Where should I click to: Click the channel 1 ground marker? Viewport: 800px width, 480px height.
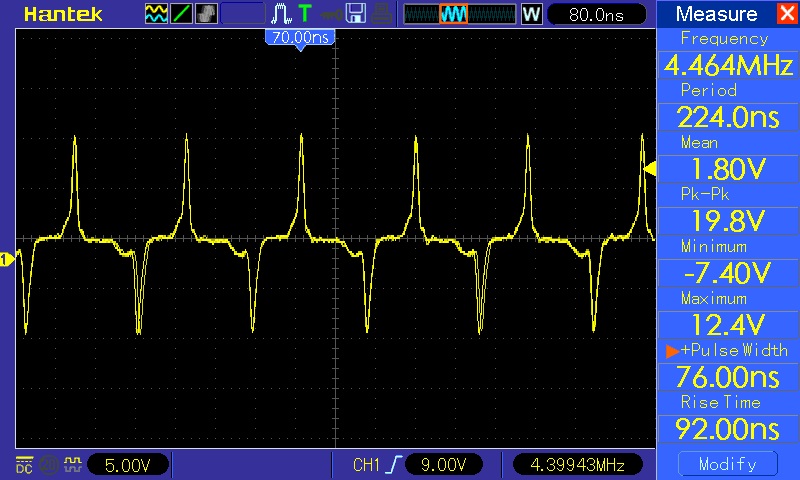point(7,260)
